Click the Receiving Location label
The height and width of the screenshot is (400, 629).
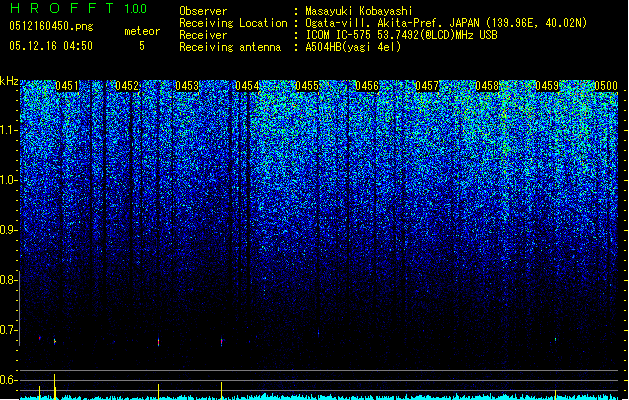point(233,23)
